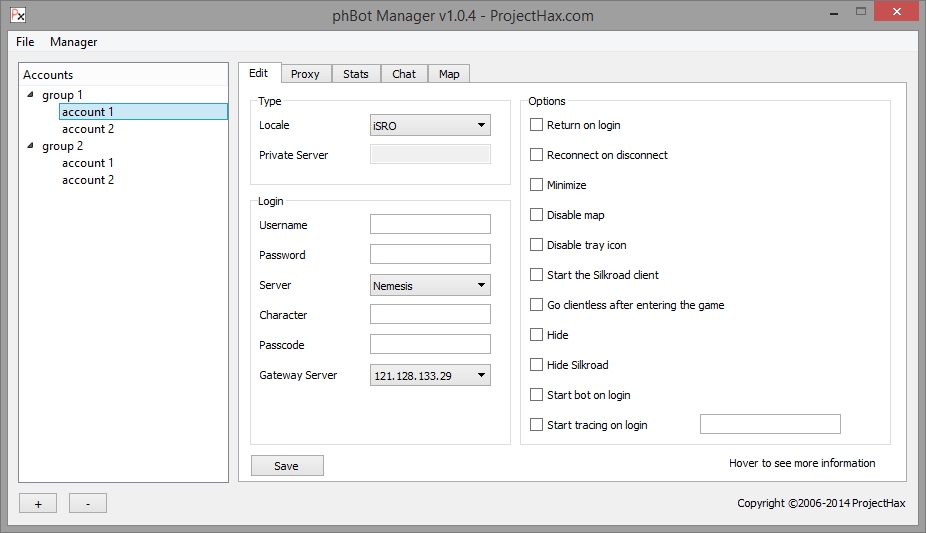
Task: Click the Username input field
Action: (430, 225)
